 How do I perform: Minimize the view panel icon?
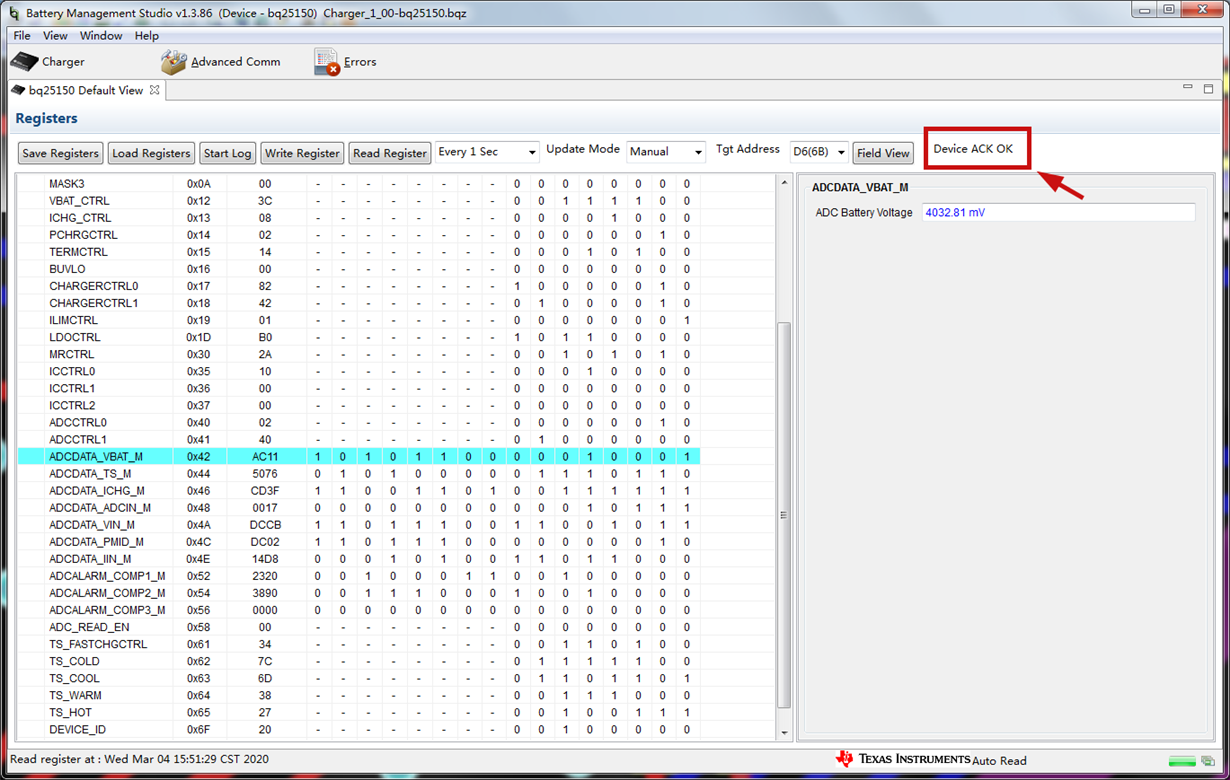[x=1188, y=88]
